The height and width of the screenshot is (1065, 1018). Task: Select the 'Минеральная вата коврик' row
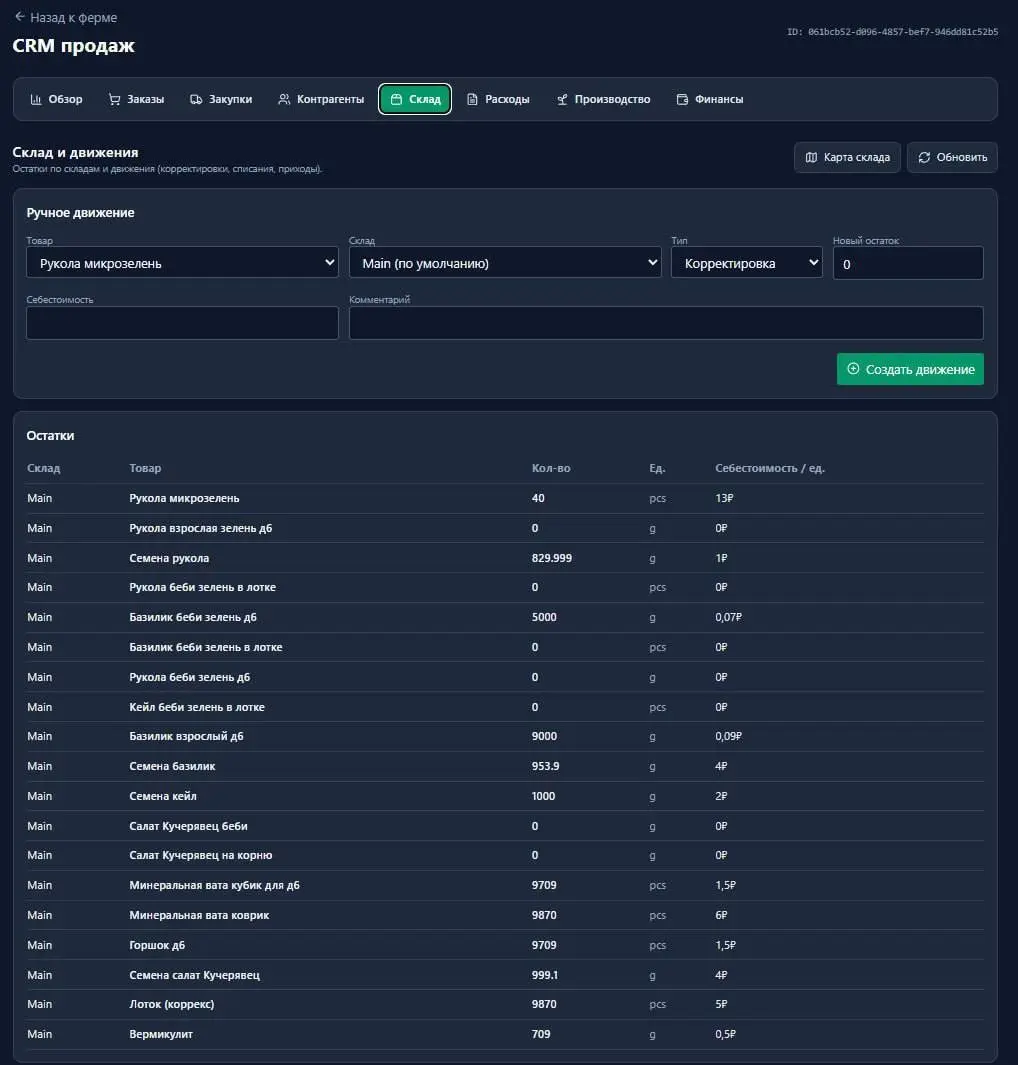(505, 915)
